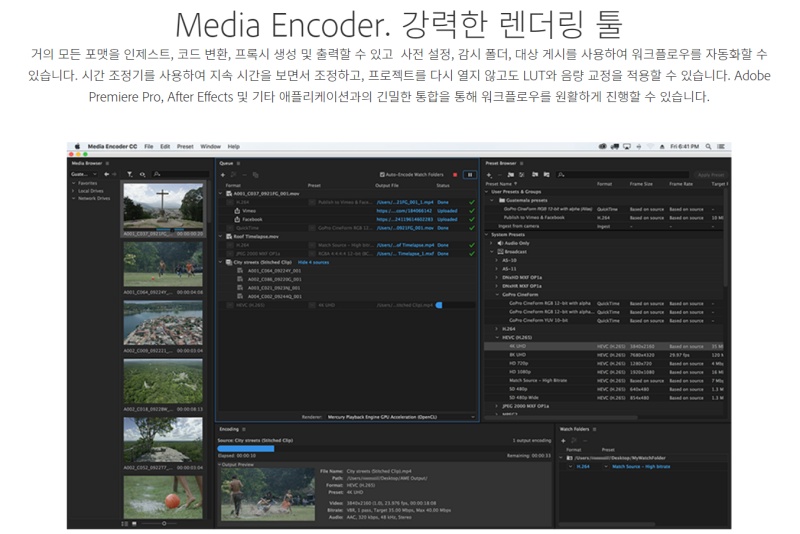
Task: Go back using Media Browser left arrow
Action: 107,174
